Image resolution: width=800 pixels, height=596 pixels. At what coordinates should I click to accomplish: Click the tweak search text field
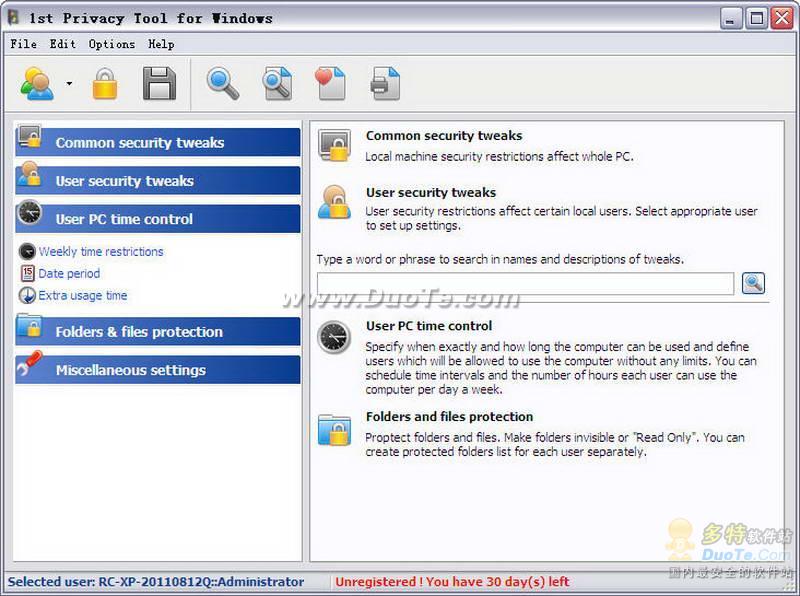pyautogui.click(x=526, y=283)
